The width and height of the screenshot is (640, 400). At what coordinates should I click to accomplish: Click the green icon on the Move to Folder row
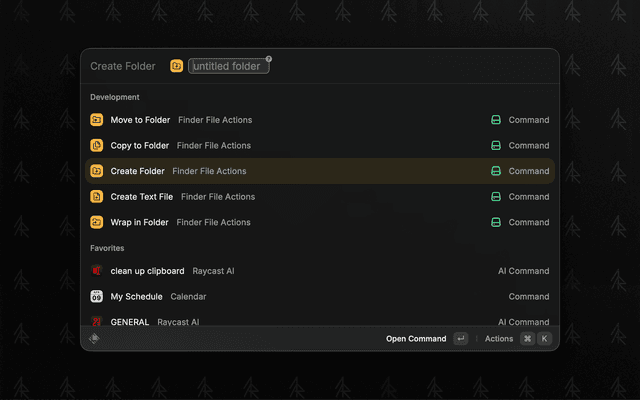[x=495, y=120]
